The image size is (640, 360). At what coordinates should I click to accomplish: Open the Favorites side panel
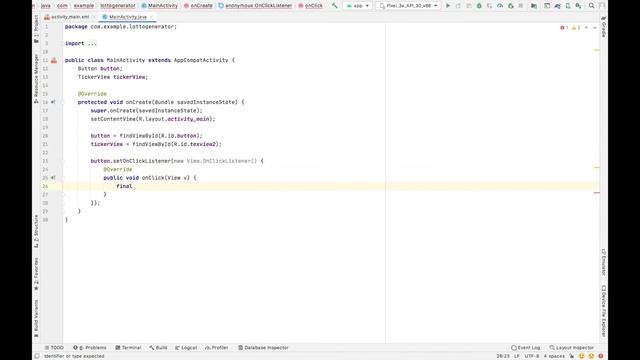tap(36, 274)
